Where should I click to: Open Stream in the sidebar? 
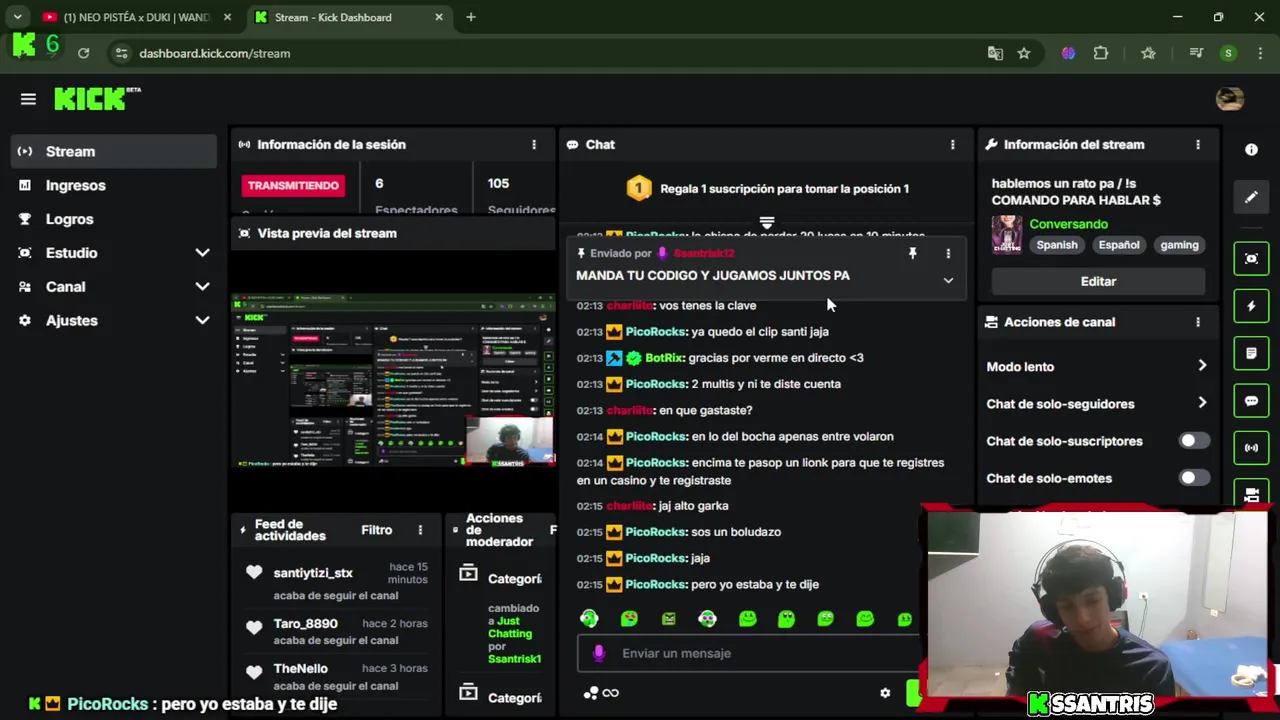(x=114, y=151)
